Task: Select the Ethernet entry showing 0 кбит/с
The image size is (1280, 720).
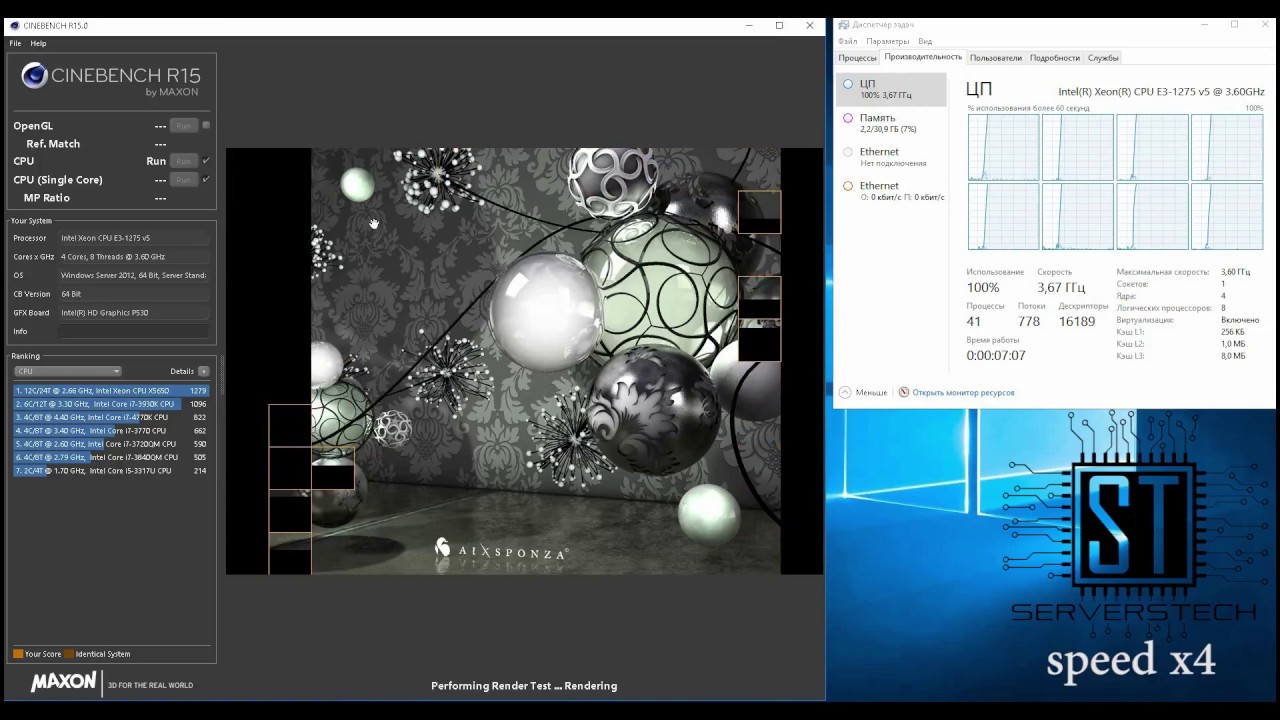Action: [x=891, y=191]
